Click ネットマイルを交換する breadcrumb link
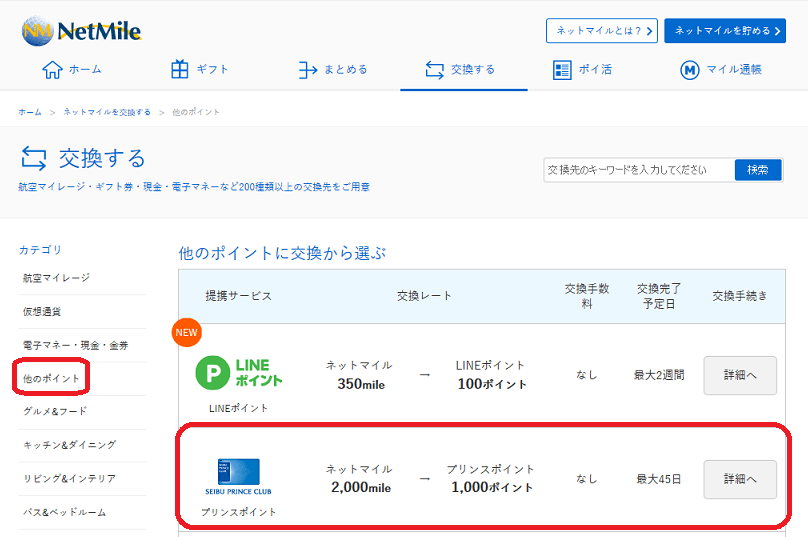Screen dimensions: 808x537 coord(107,112)
